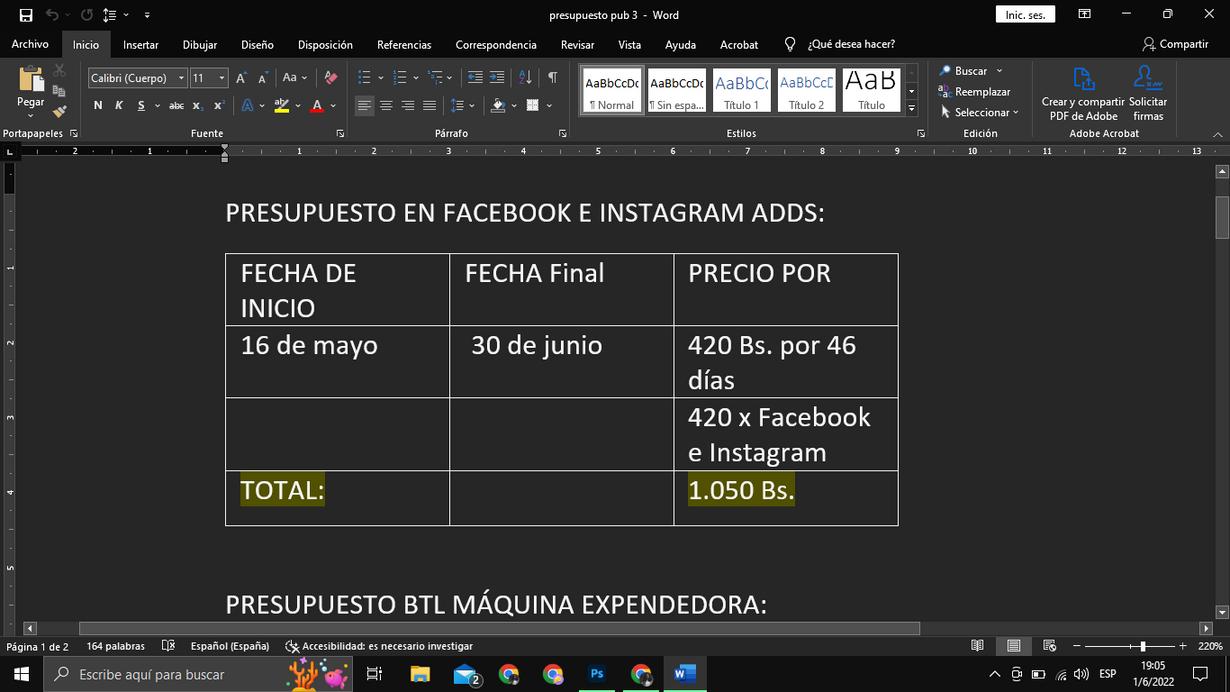Click Solicitar firmas icon
The height and width of the screenshot is (692, 1230).
1148,94
